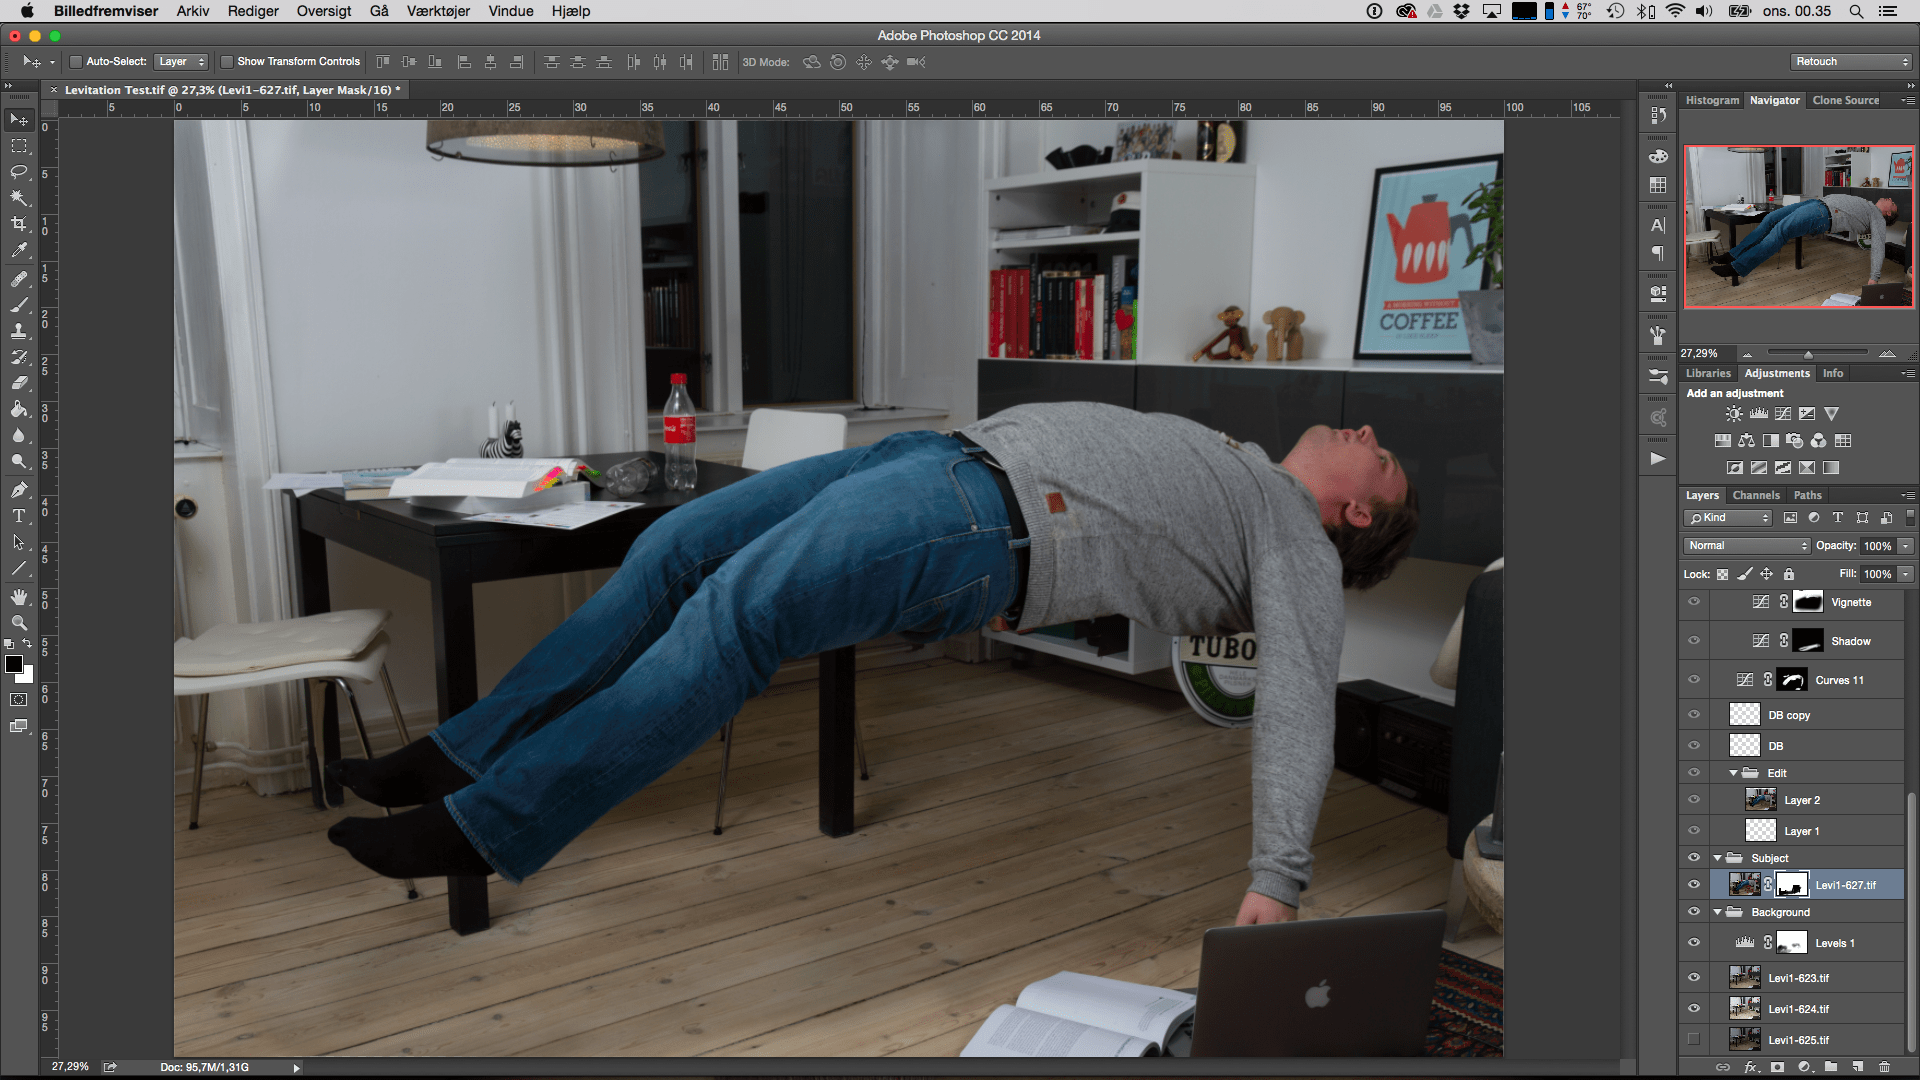The width and height of the screenshot is (1920, 1080).
Task: Select the Zoom tool in toolbar
Action: (18, 623)
